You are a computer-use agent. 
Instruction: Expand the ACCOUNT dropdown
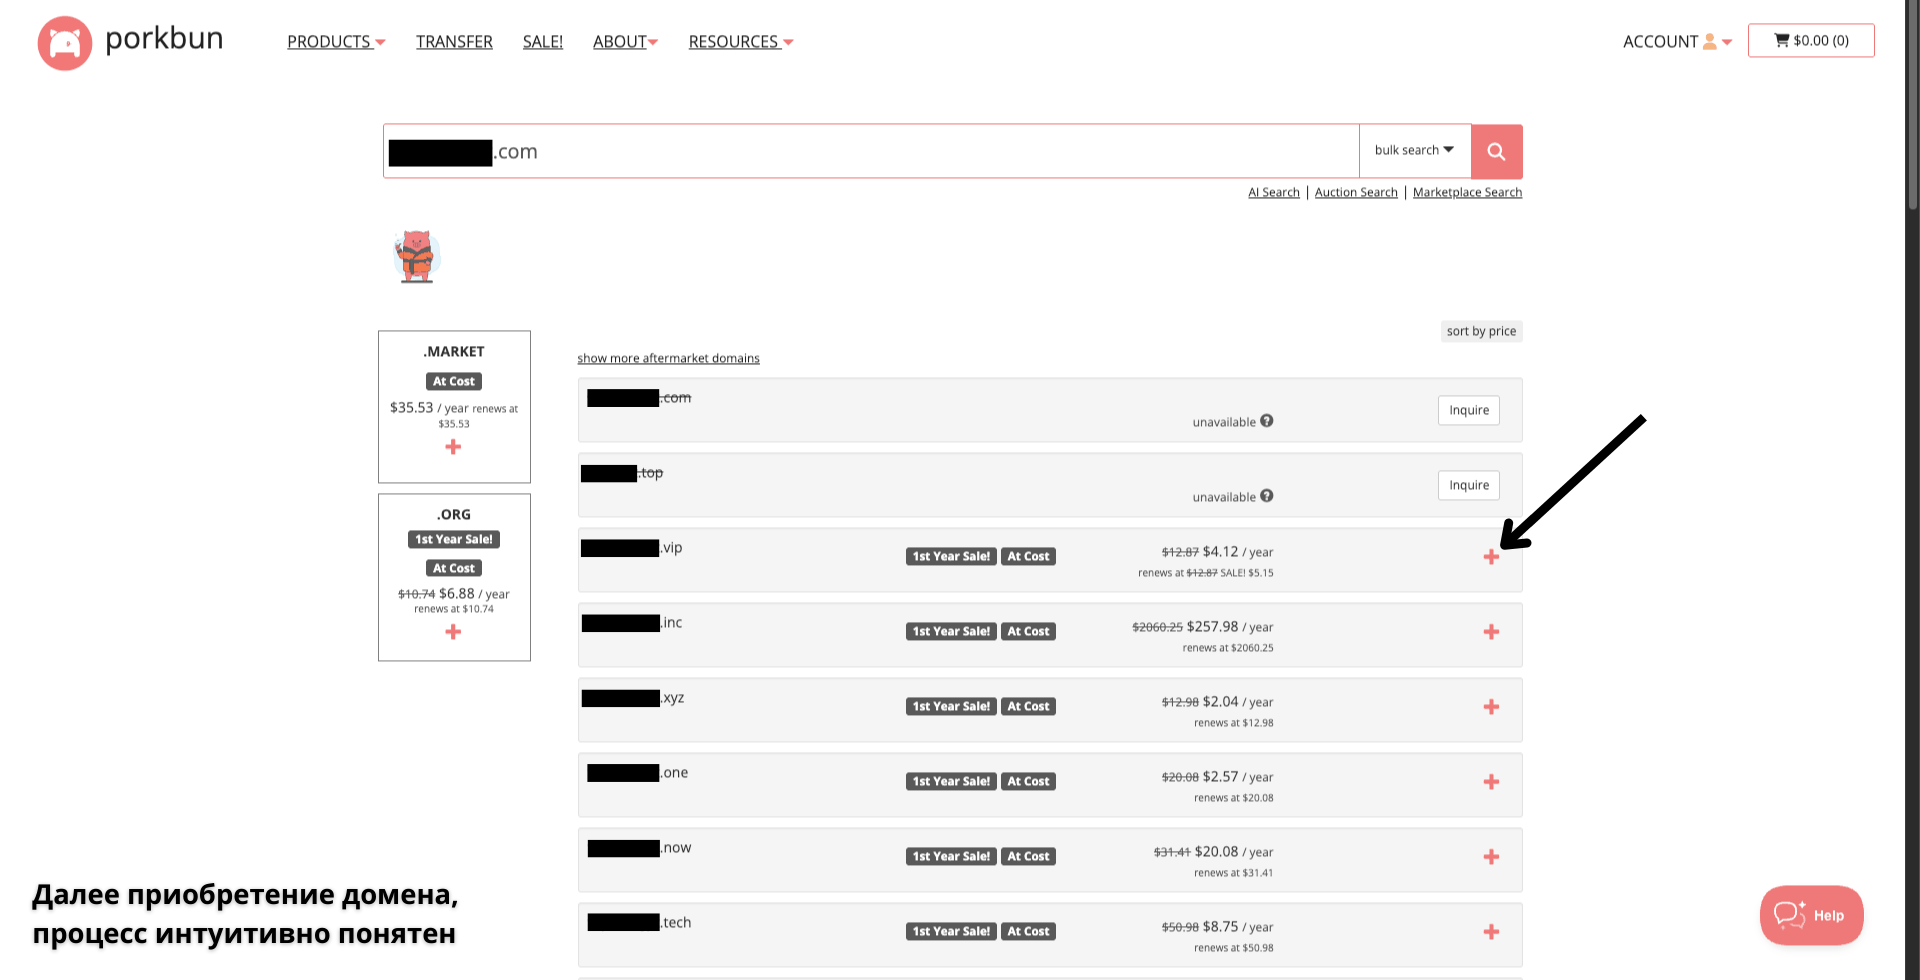pos(1677,42)
